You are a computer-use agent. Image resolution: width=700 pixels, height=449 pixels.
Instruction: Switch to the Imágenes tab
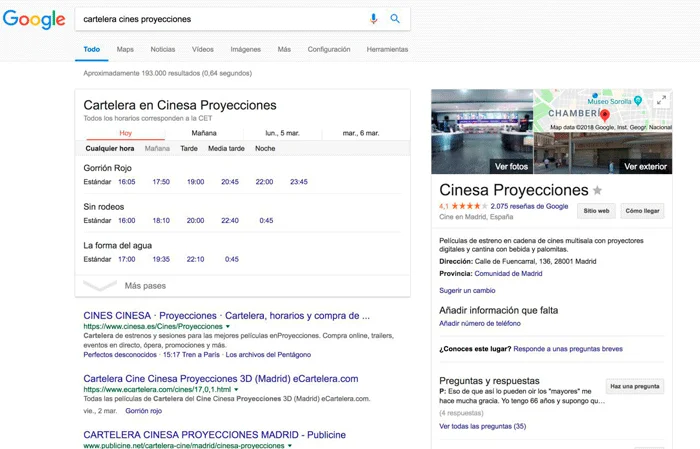pos(246,49)
